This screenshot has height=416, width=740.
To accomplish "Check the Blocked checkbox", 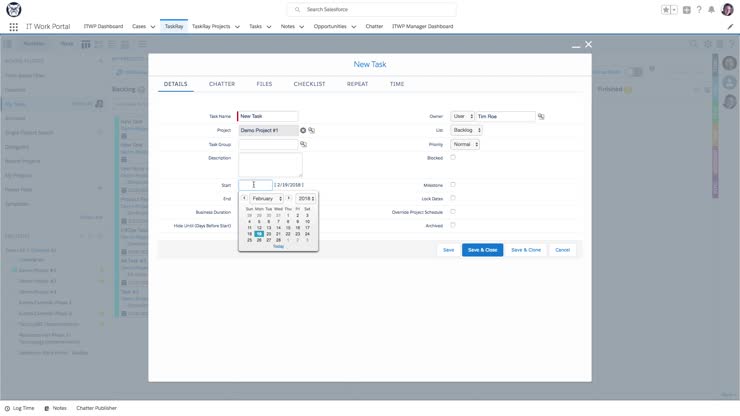I will click(453, 158).
